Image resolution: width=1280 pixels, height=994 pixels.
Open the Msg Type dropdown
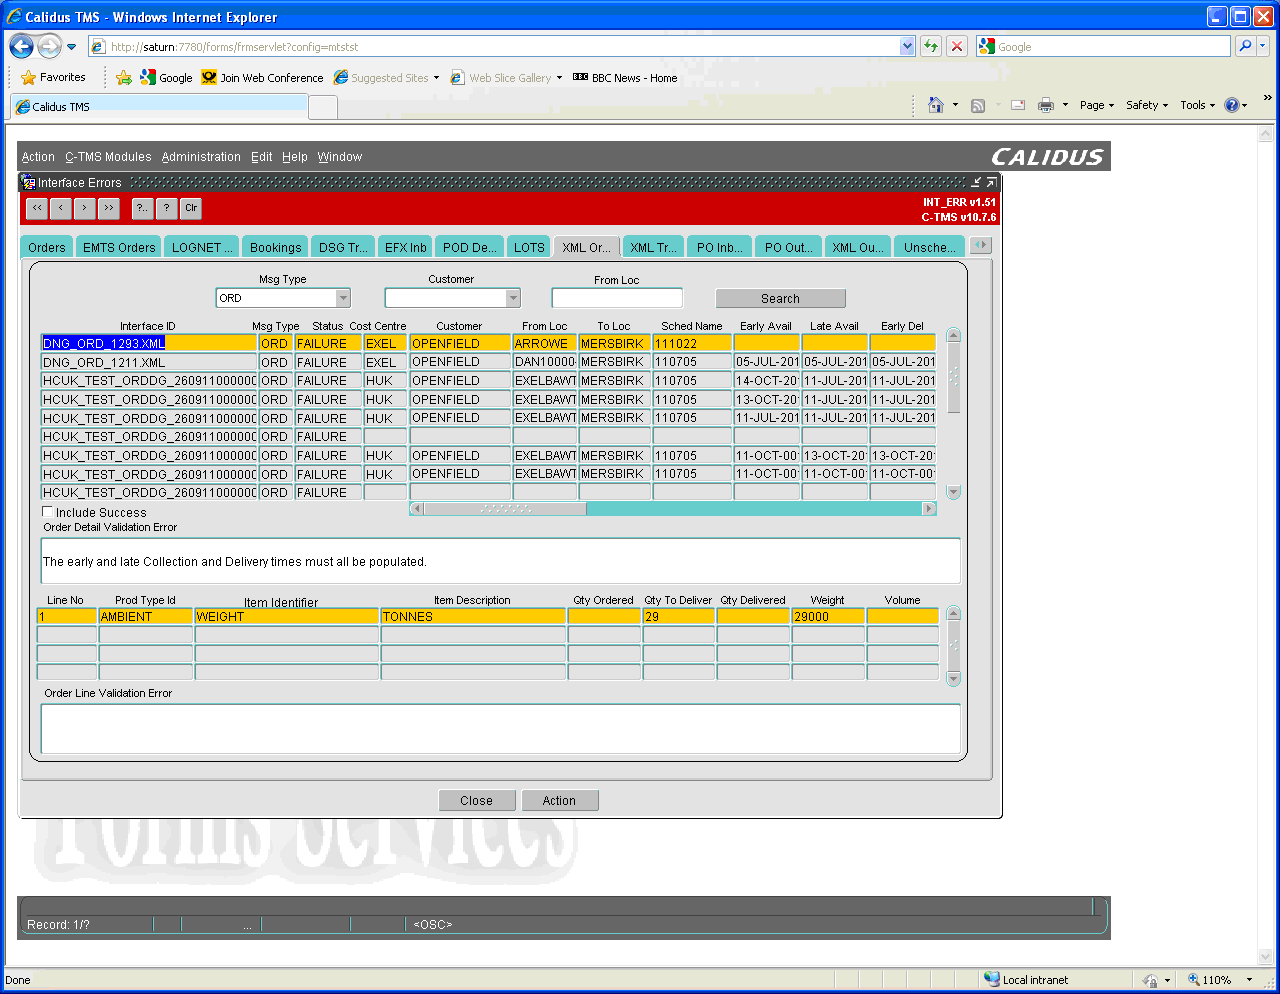(343, 298)
